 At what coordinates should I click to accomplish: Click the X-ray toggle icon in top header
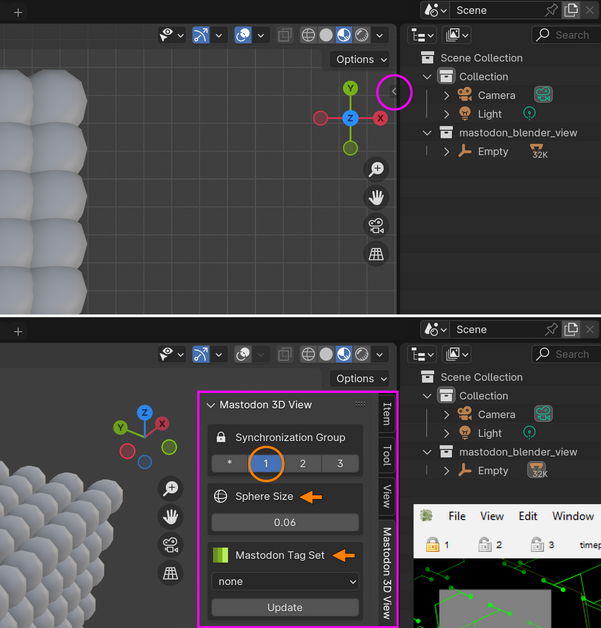(285, 35)
